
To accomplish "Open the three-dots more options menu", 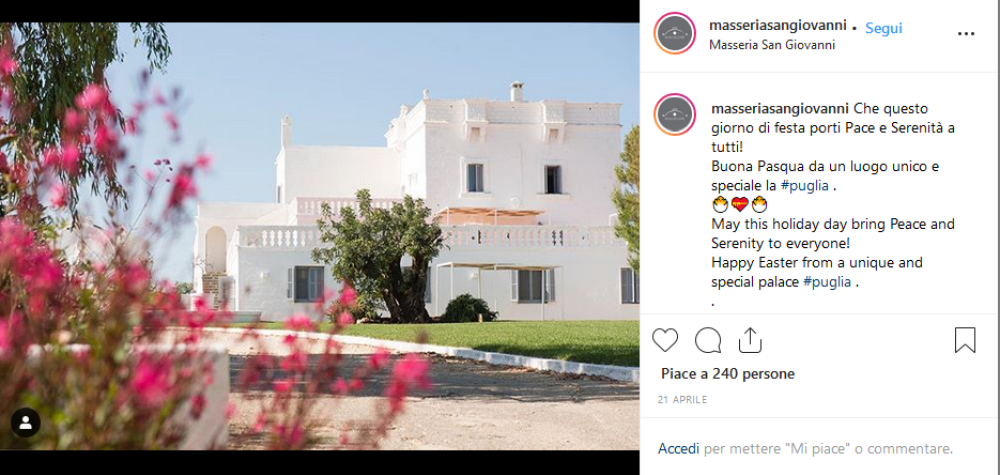I will [966, 34].
